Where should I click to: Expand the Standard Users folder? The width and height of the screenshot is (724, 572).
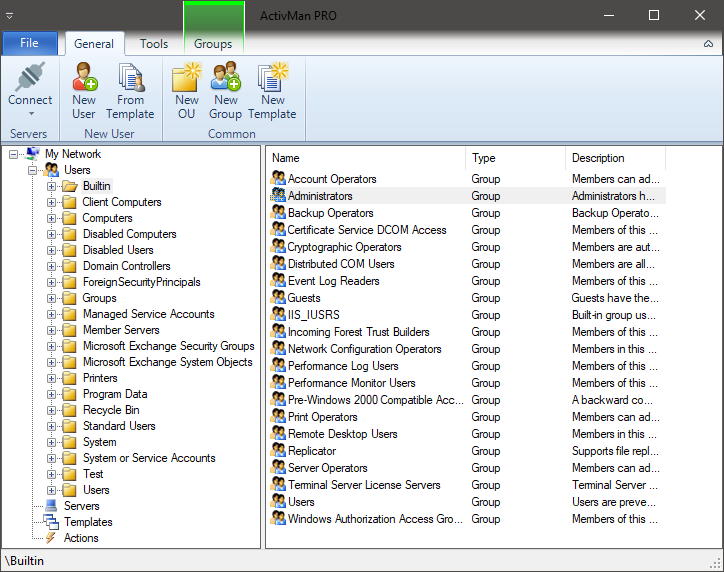click(51, 427)
